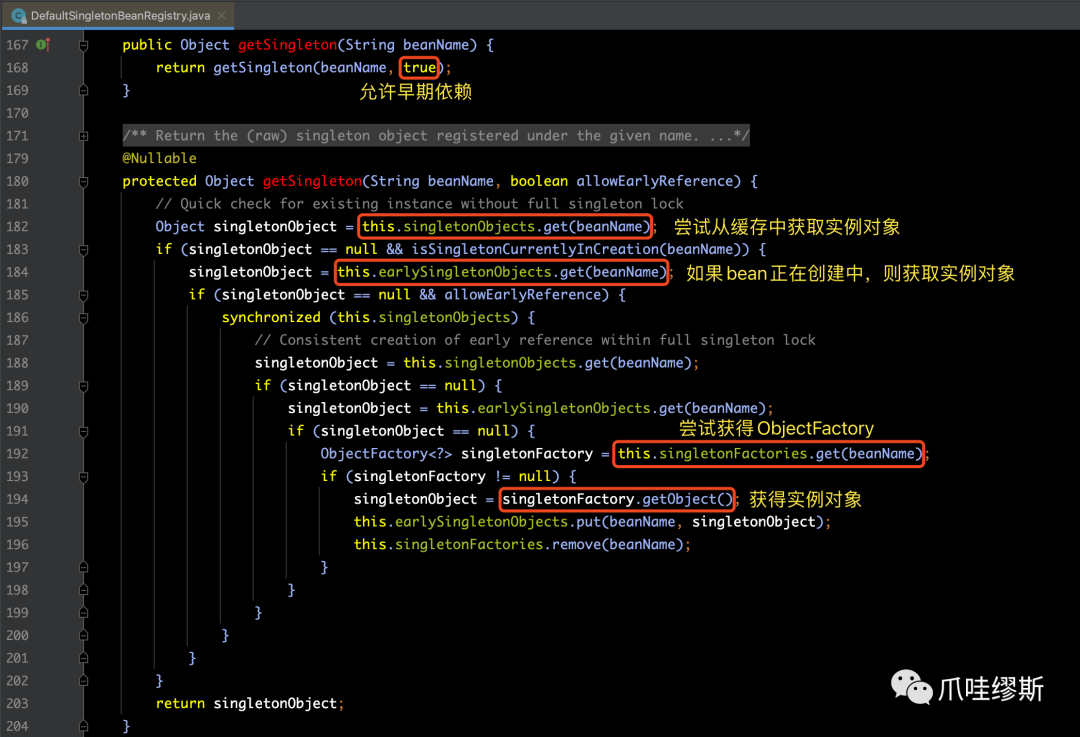The height and width of the screenshot is (737, 1080).
Task: Click the boolean keyword on line 180
Action: pos(539,181)
